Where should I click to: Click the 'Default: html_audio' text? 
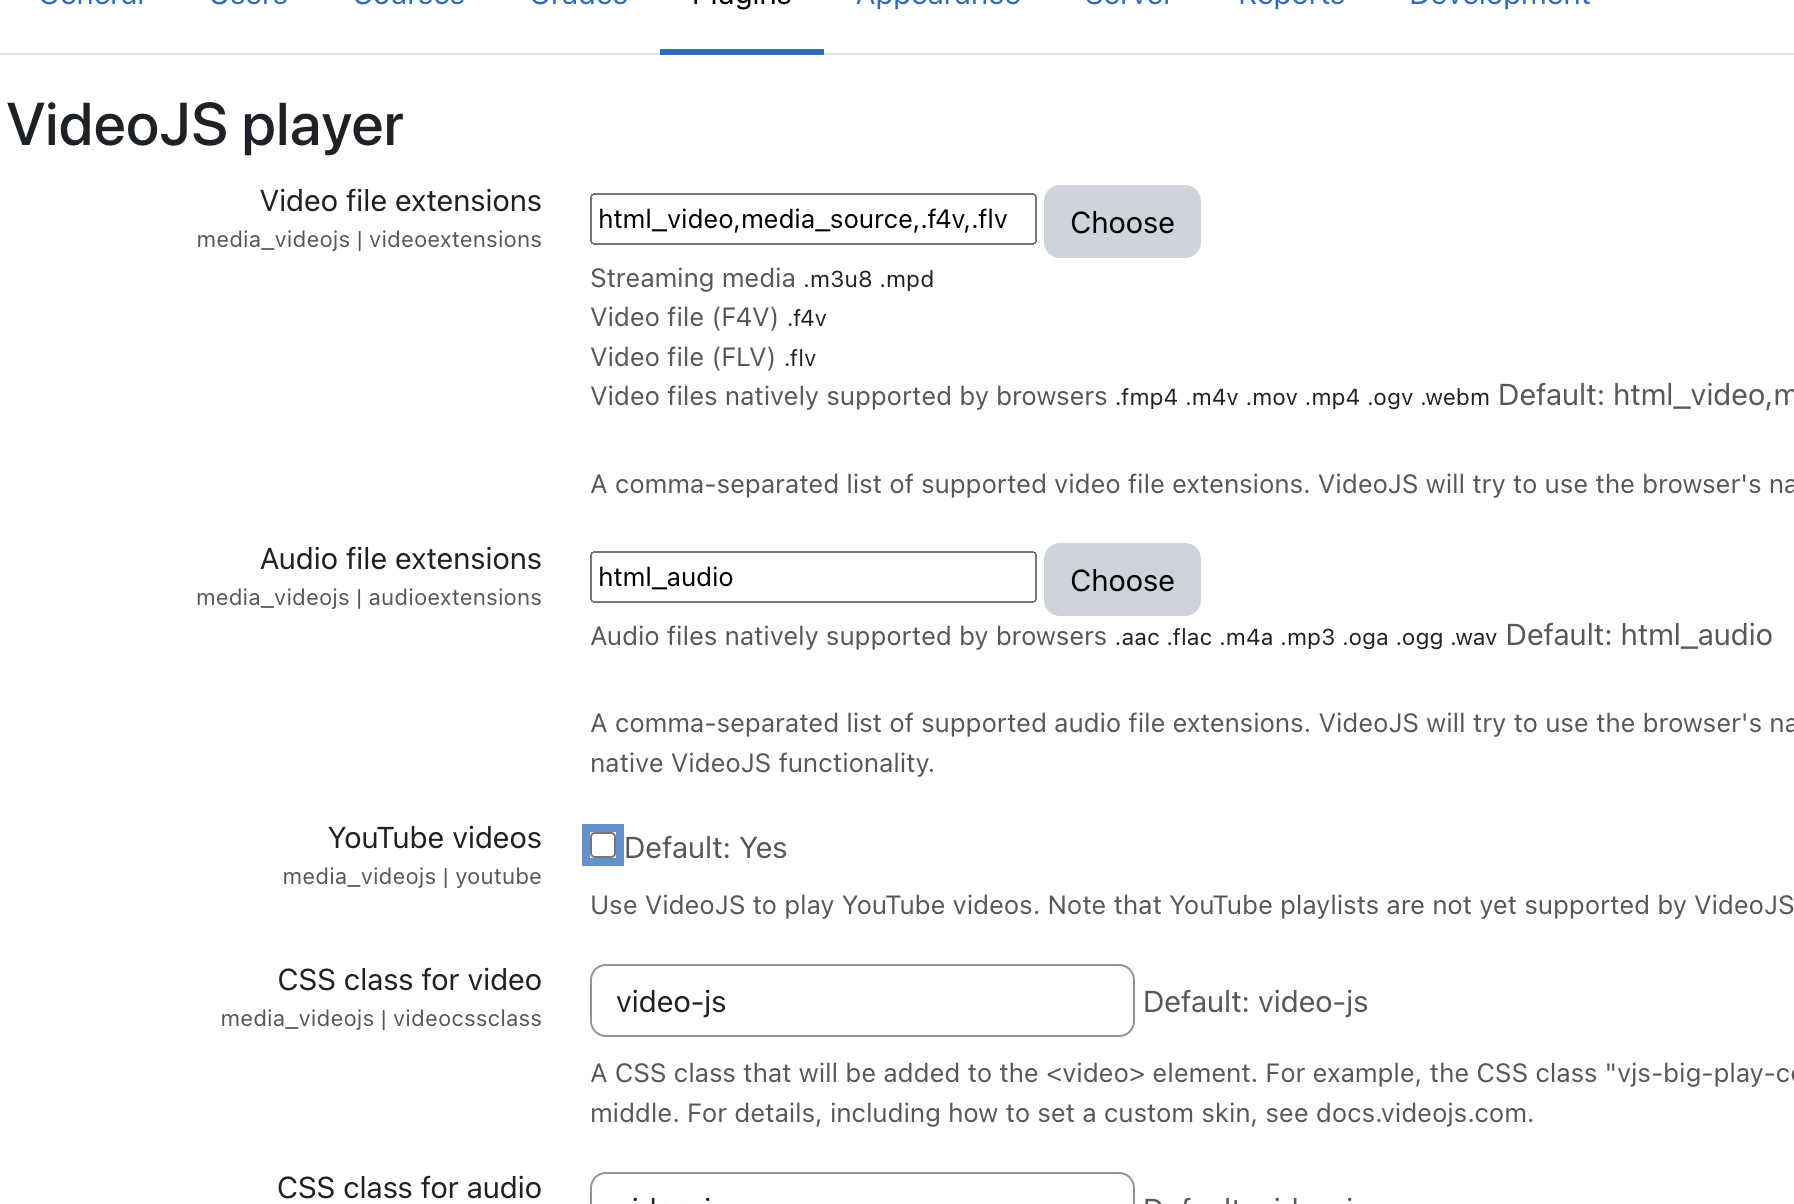(x=1639, y=635)
